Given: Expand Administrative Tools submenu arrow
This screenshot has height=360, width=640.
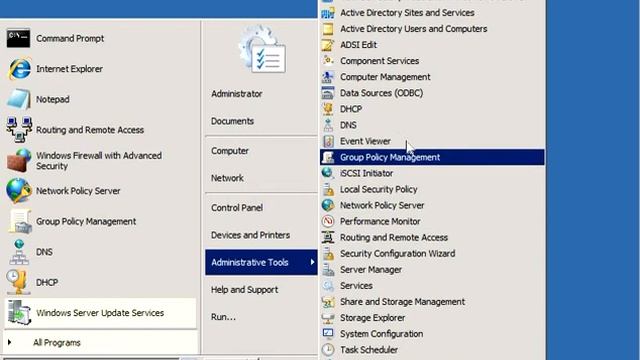Looking at the screenshot, I should [x=312, y=262].
